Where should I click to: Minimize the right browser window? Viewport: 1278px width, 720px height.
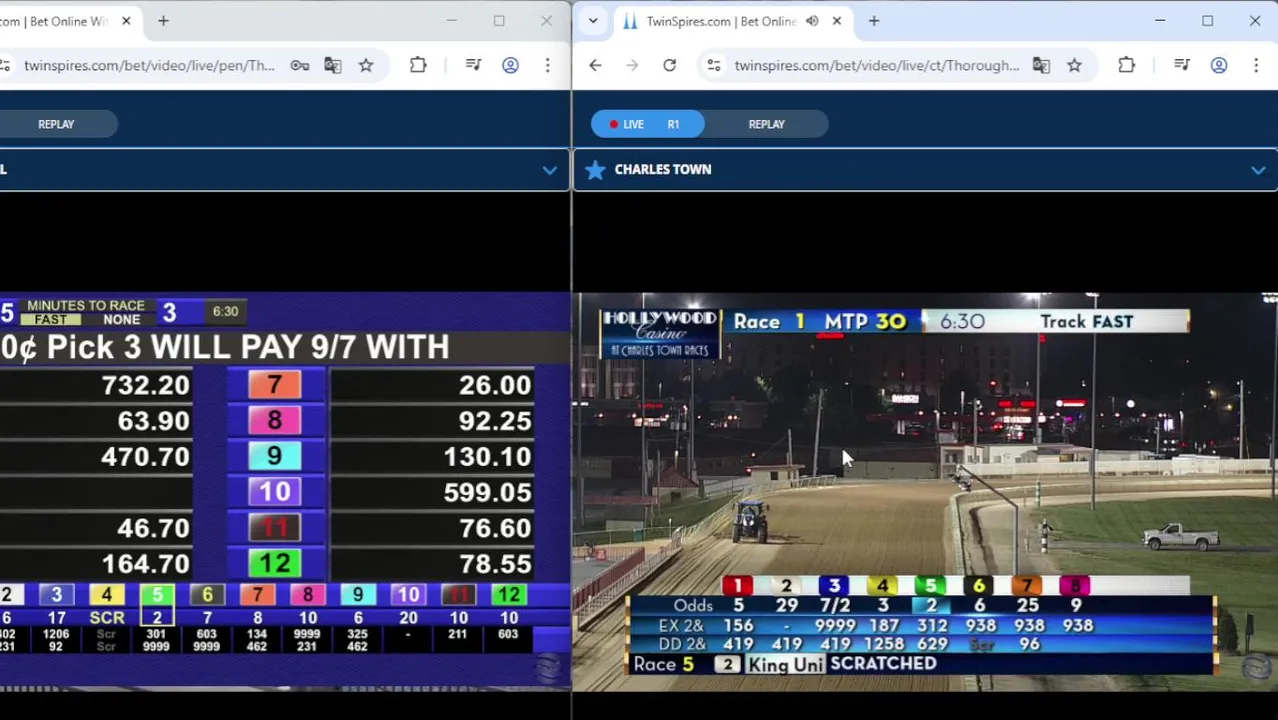(x=1160, y=21)
